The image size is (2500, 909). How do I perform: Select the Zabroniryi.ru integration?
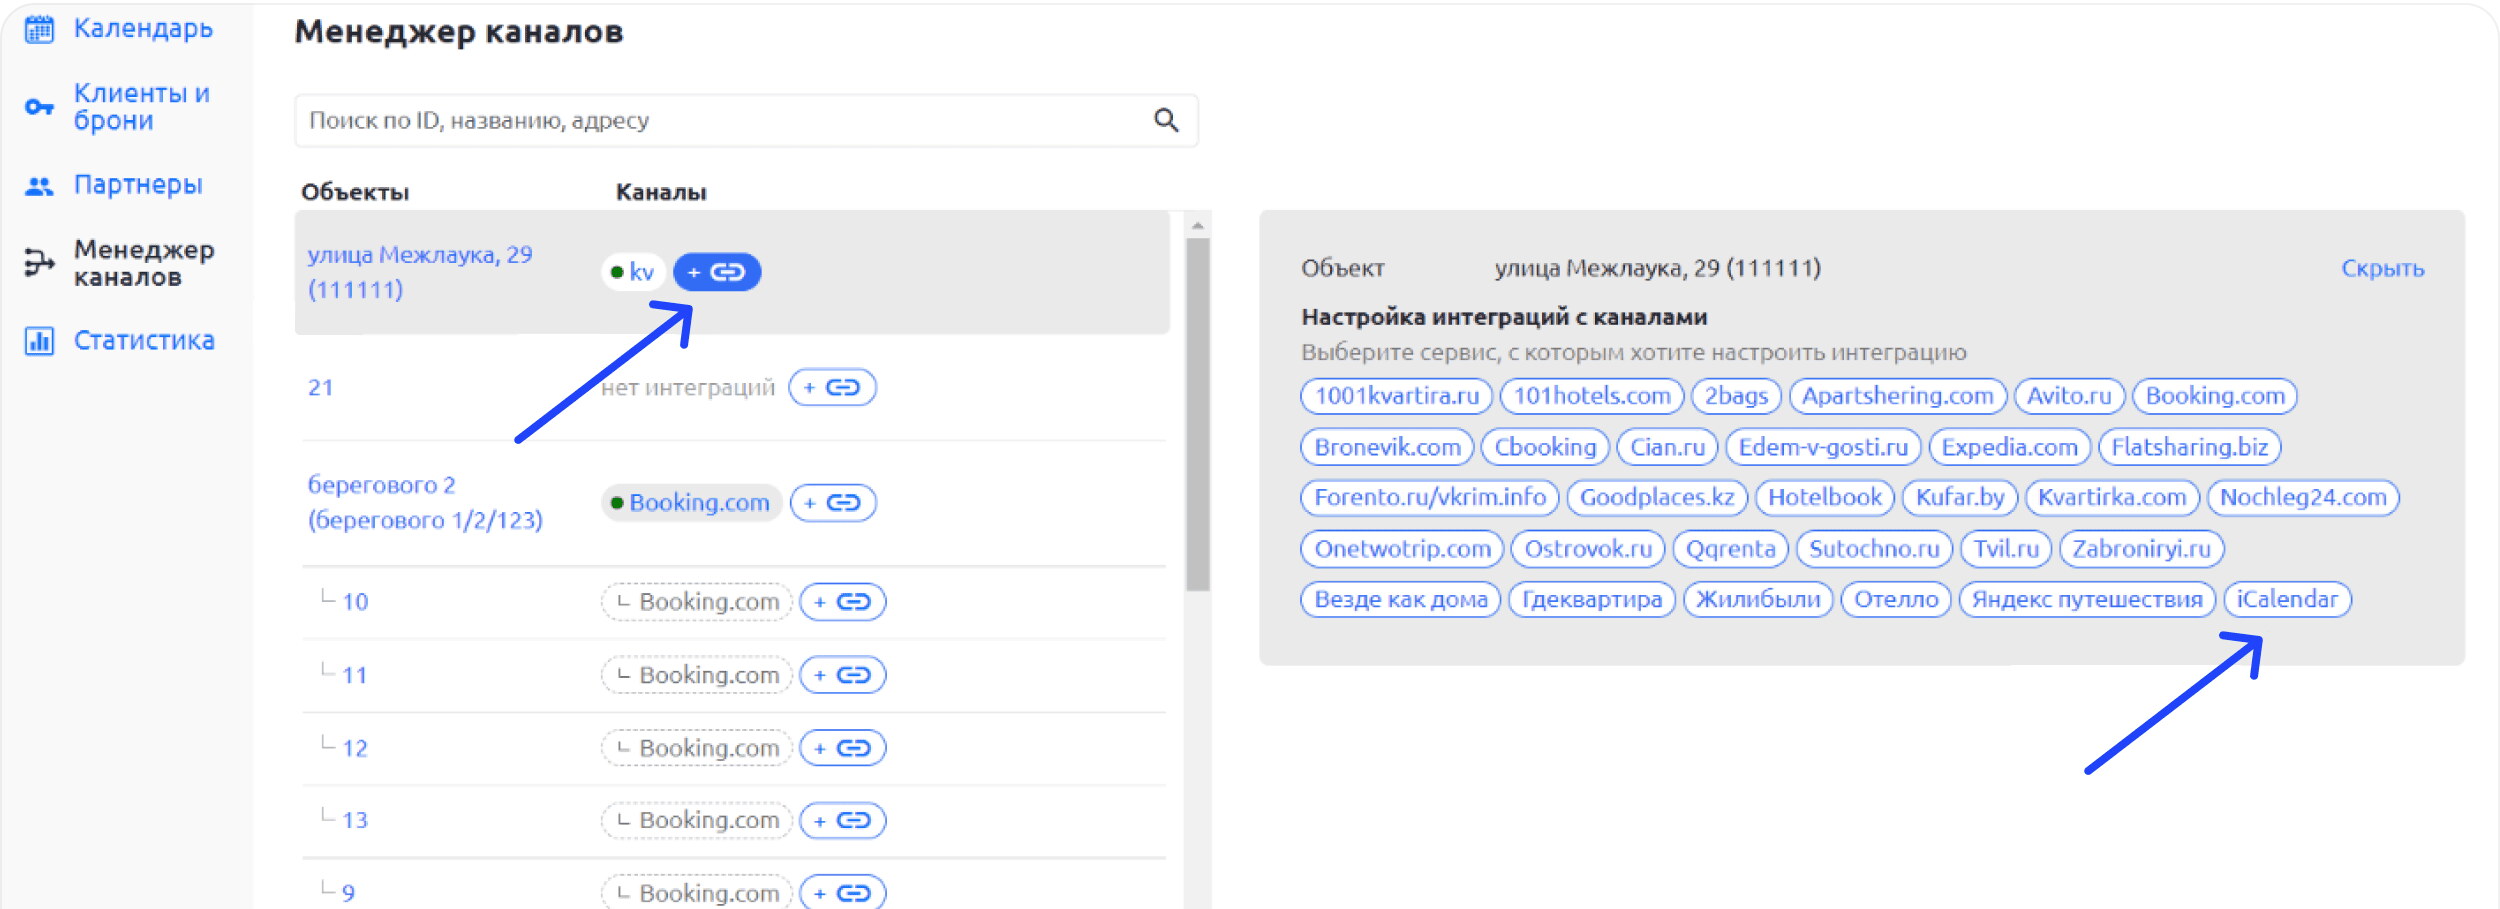[2141, 549]
